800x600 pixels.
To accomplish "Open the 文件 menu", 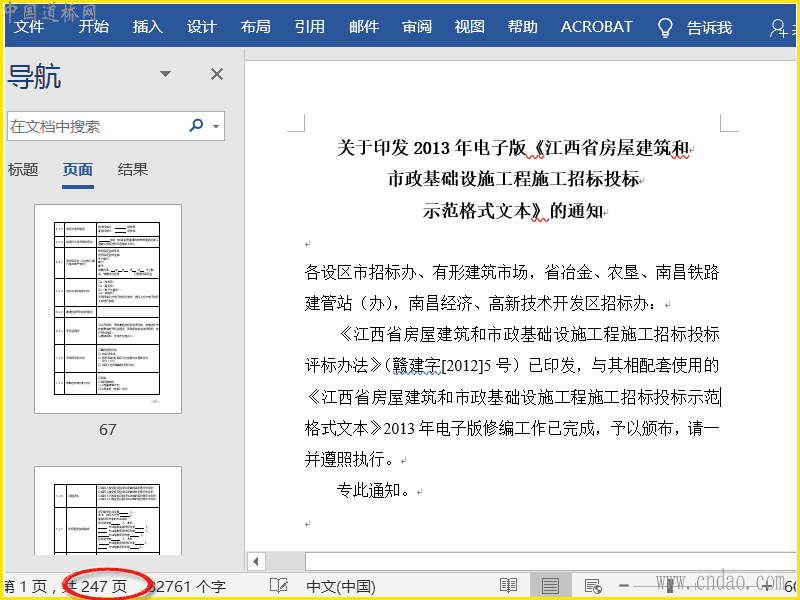I will [29, 27].
